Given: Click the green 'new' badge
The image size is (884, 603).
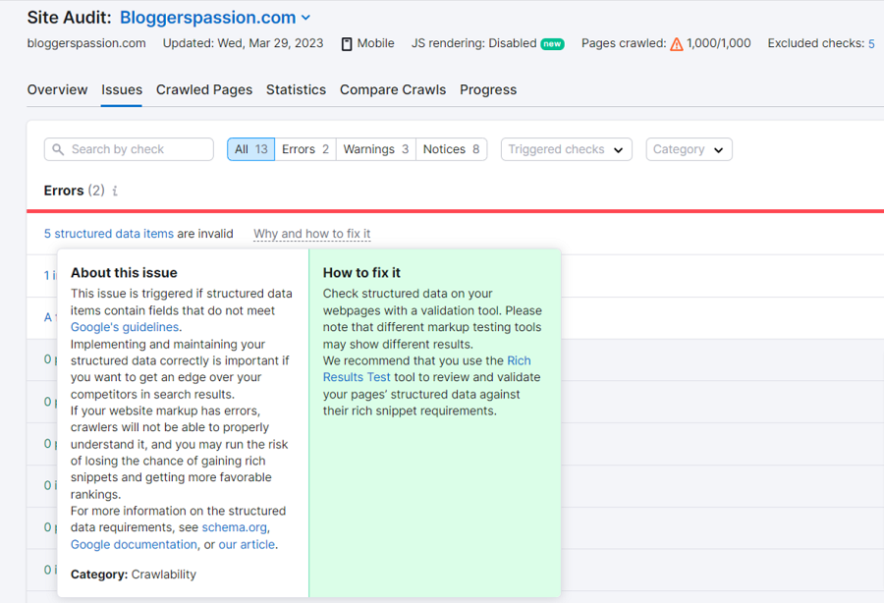Looking at the screenshot, I should (x=552, y=44).
